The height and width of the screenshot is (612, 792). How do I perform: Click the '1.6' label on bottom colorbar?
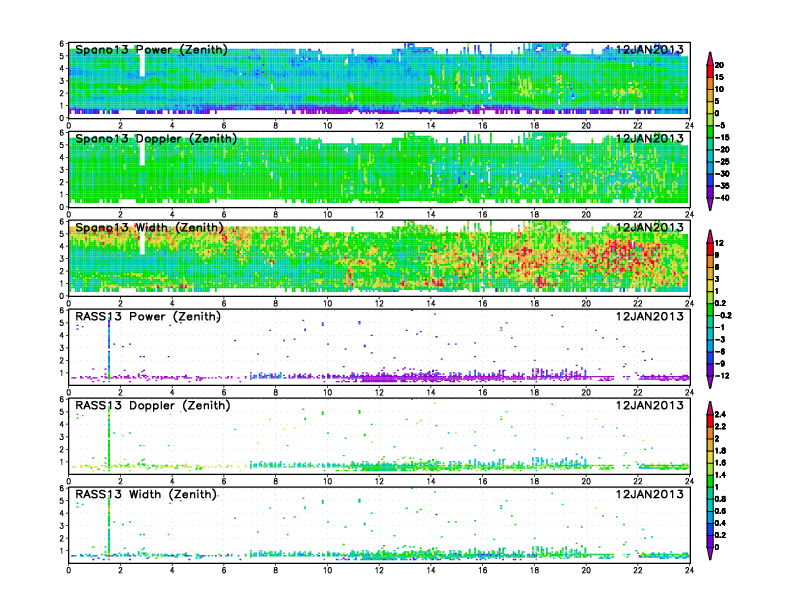(x=720, y=463)
